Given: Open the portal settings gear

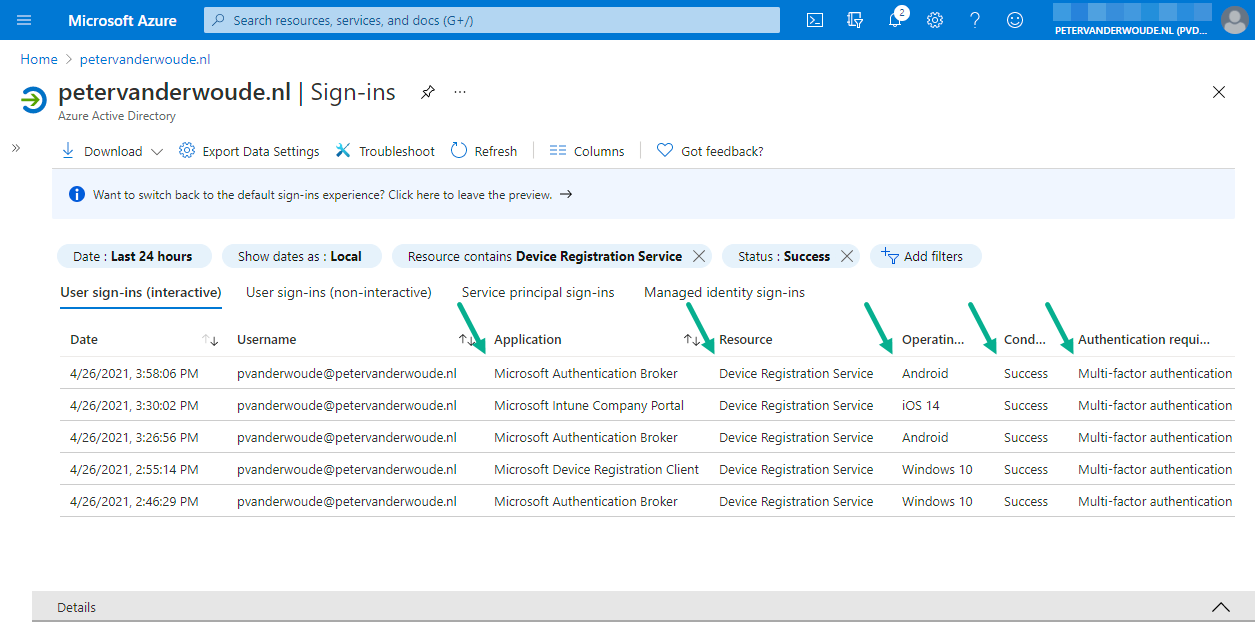Looking at the screenshot, I should [x=934, y=20].
